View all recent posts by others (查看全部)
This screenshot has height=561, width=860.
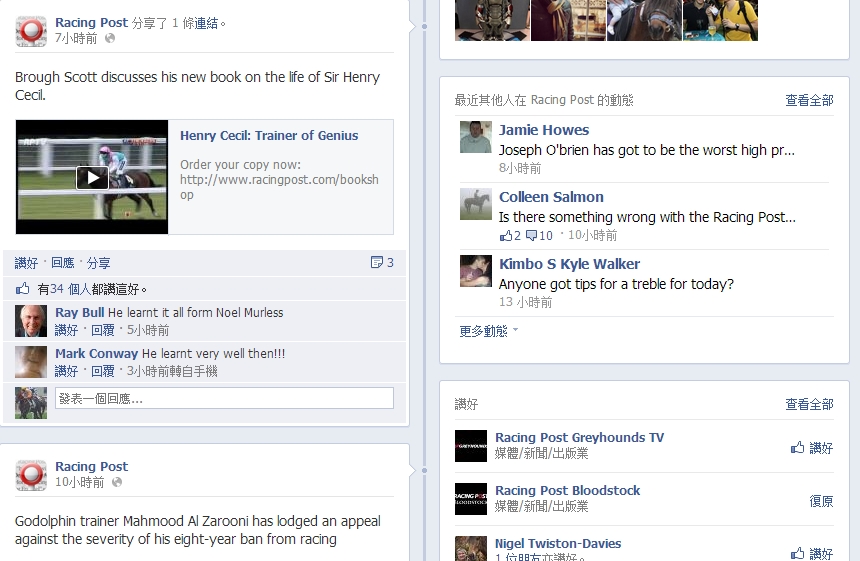click(x=809, y=100)
